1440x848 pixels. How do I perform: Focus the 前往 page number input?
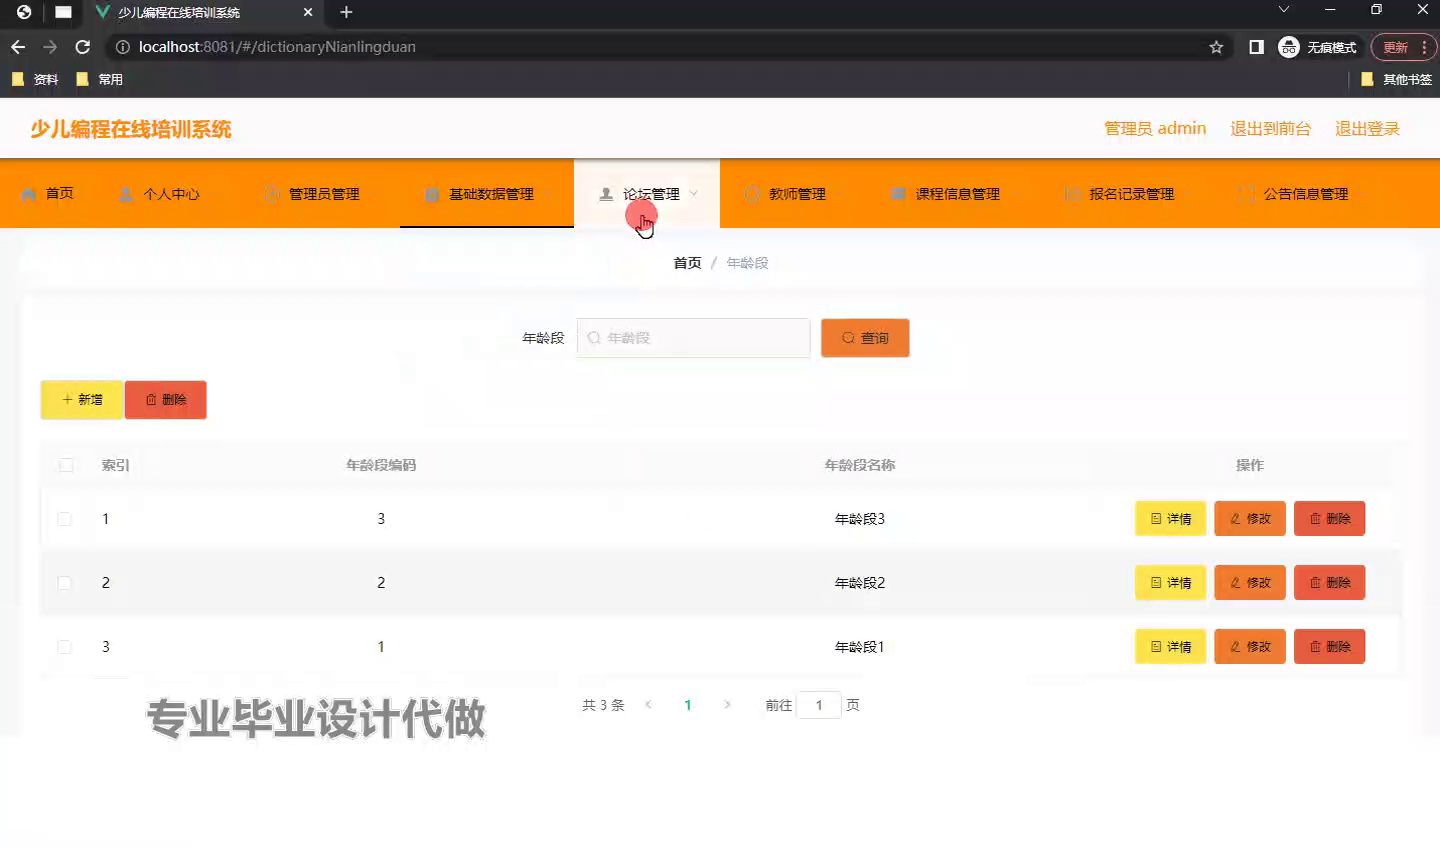coord(819,705)
